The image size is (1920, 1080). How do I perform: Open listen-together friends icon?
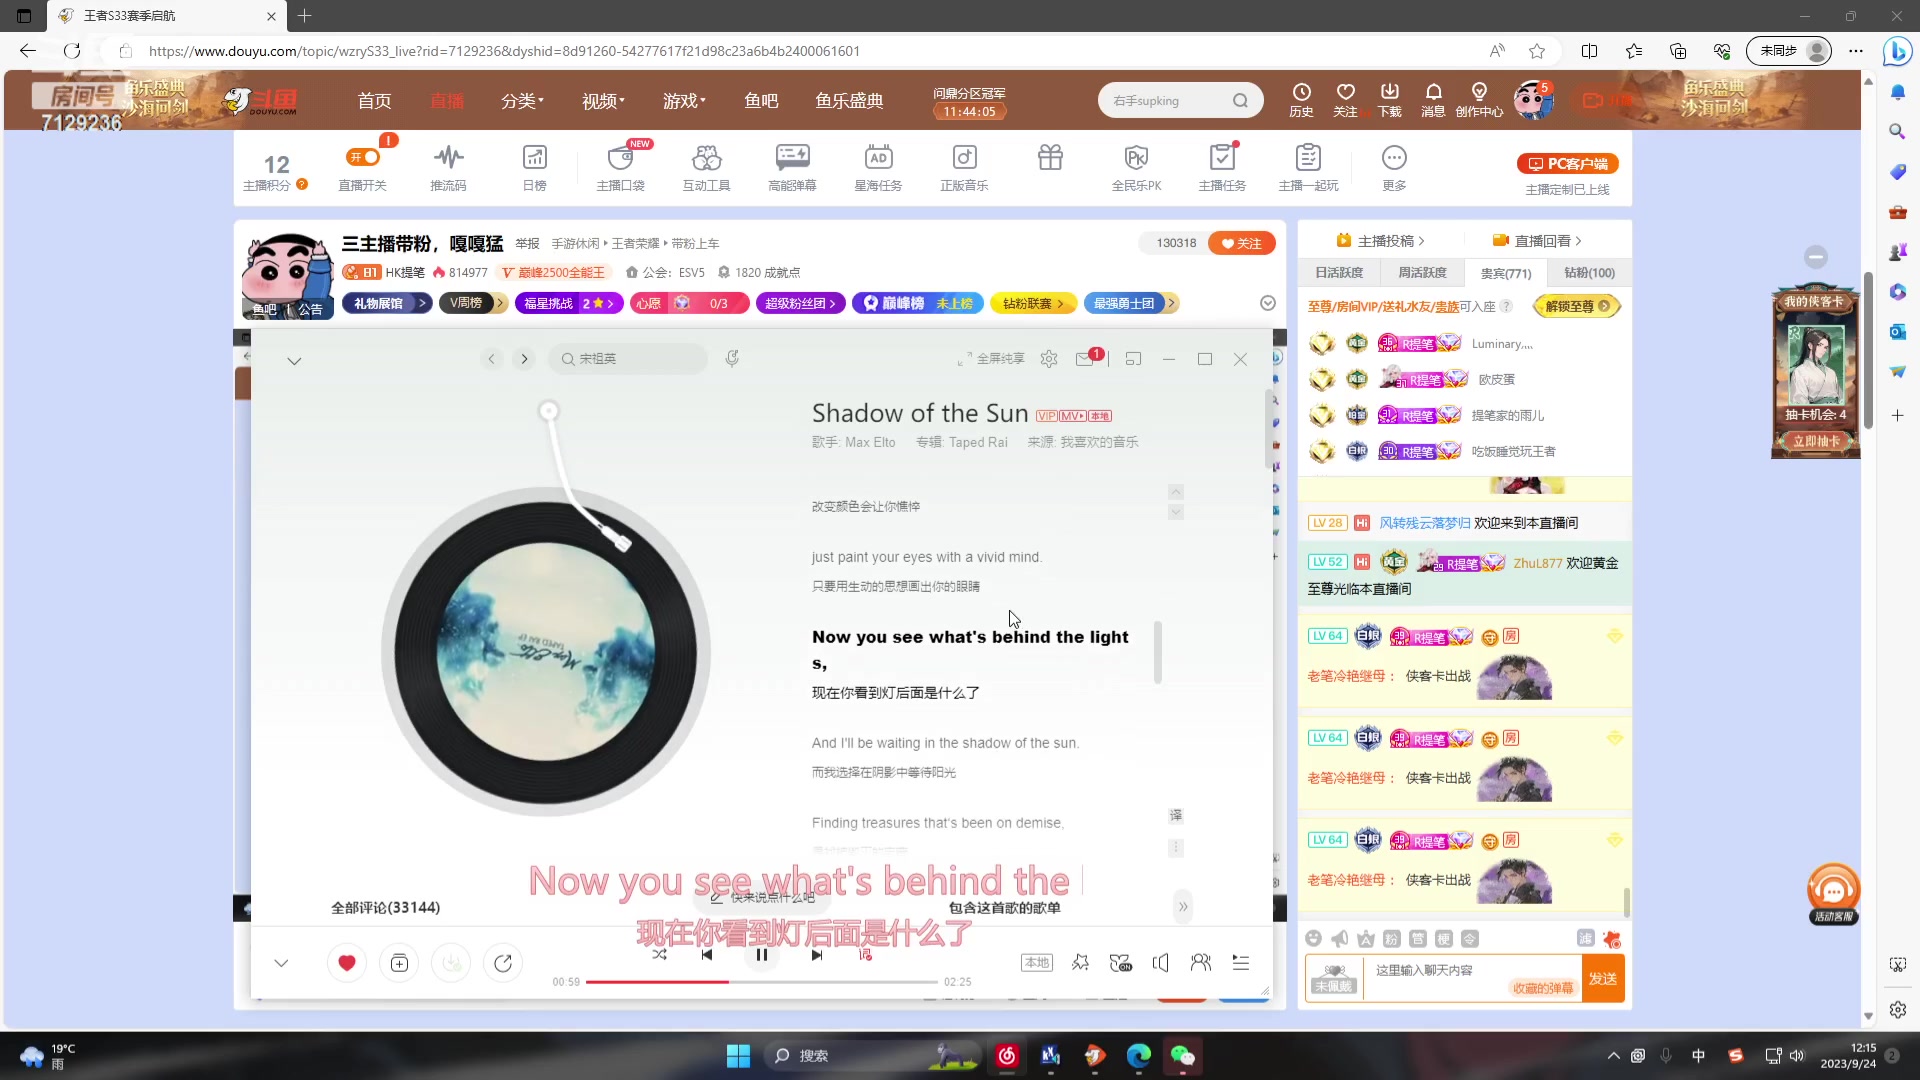(x=1201, y=963)
